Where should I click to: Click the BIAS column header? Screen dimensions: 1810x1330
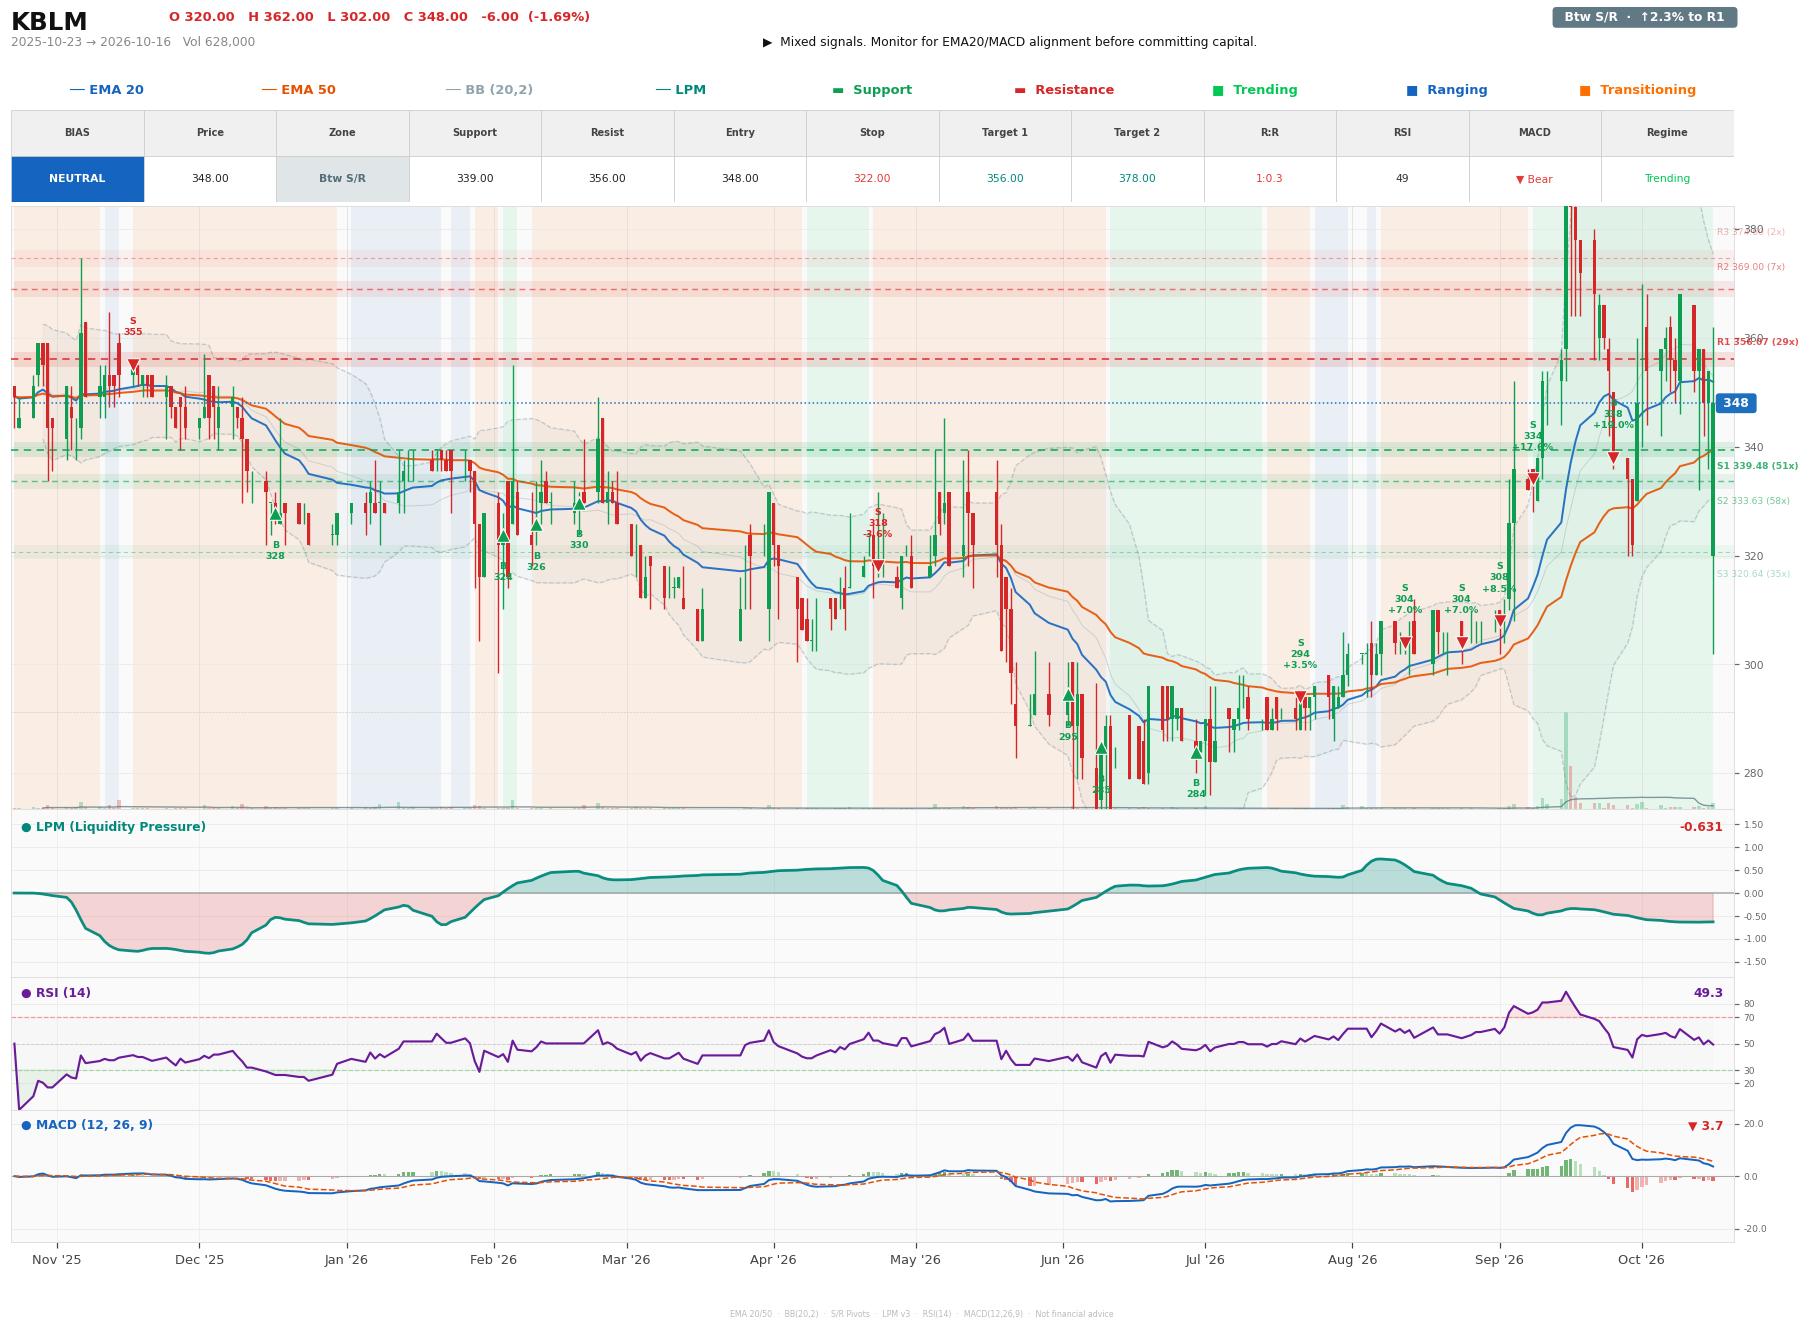pos(77,133)
